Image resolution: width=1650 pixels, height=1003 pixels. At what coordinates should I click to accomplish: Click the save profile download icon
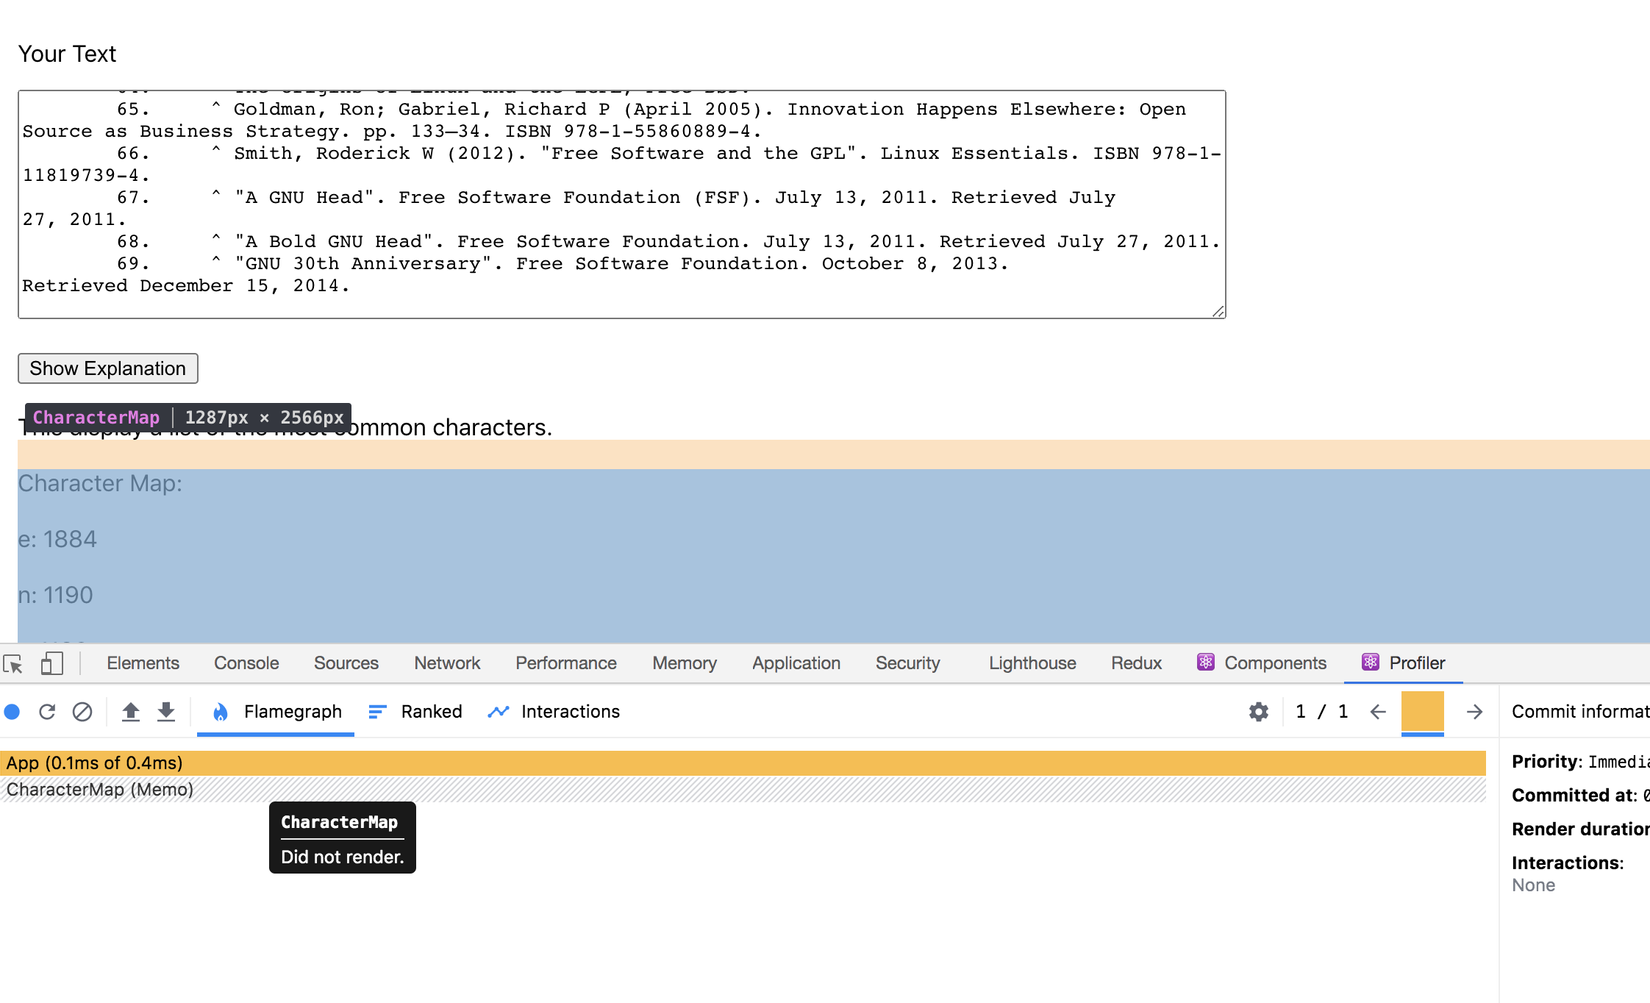pos(166,712)
